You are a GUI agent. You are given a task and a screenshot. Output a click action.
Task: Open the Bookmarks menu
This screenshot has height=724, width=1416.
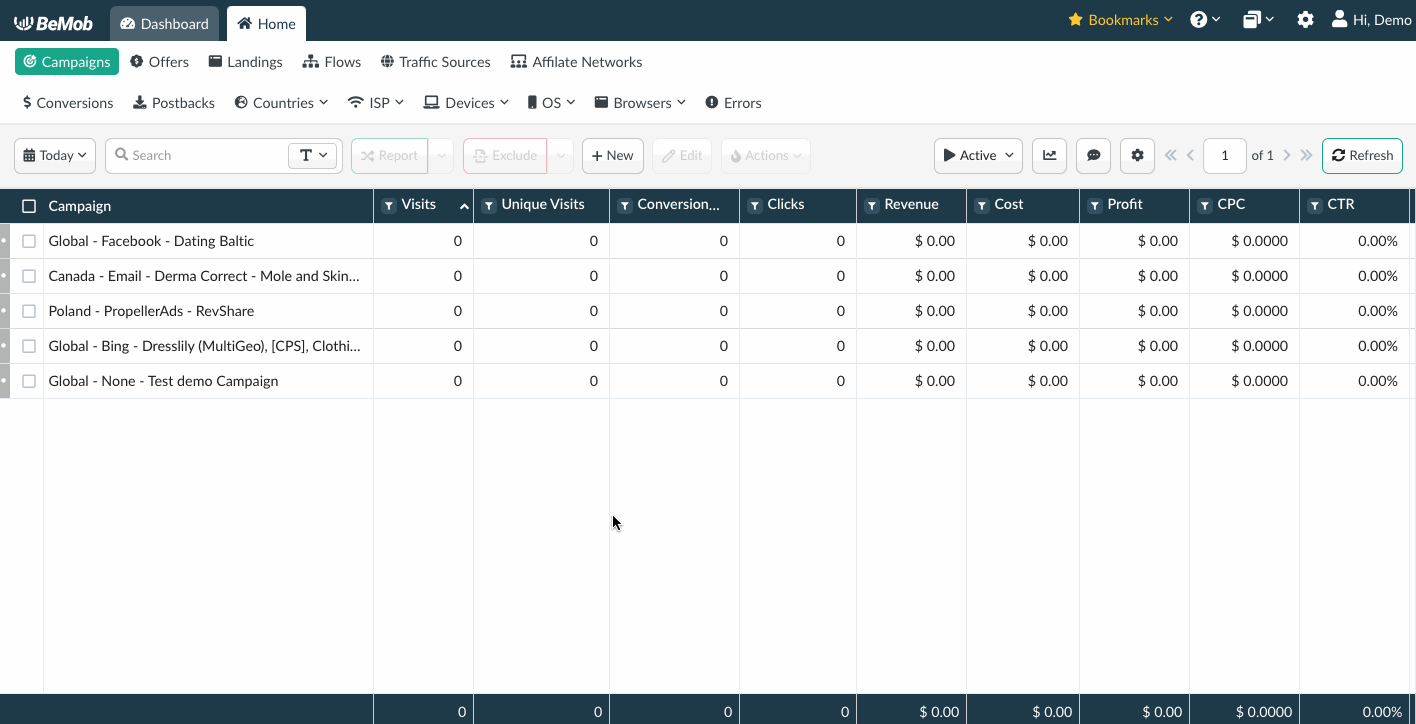[x=1120, y=20]
